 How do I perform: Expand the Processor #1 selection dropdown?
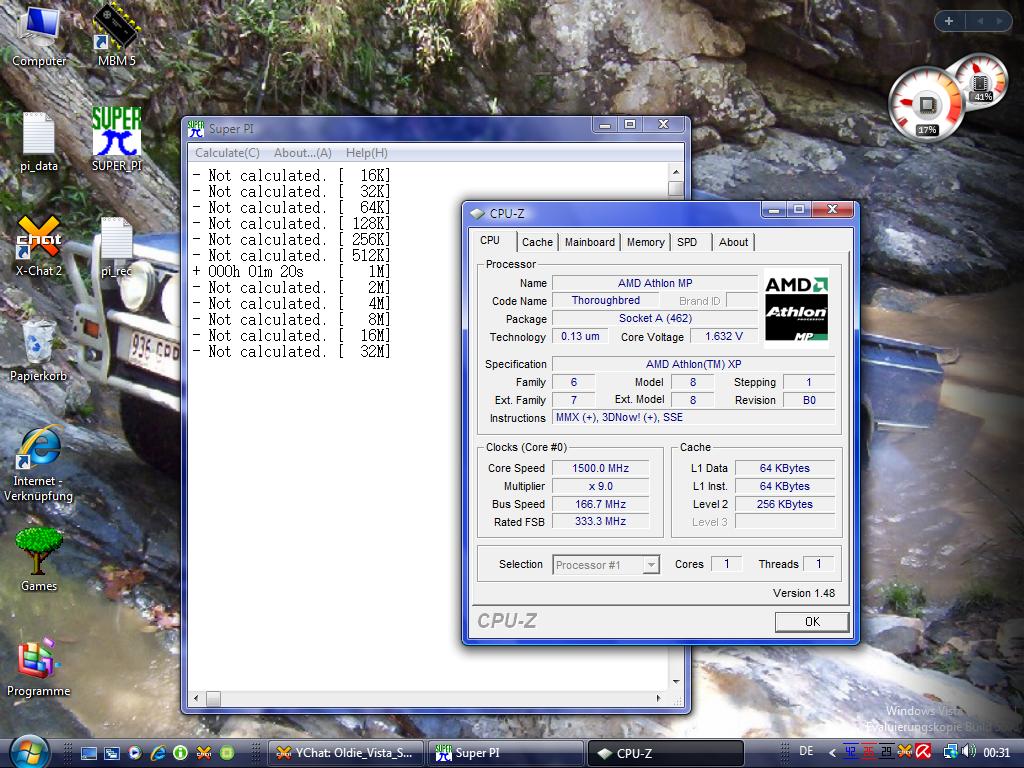(x=651, y=565)
